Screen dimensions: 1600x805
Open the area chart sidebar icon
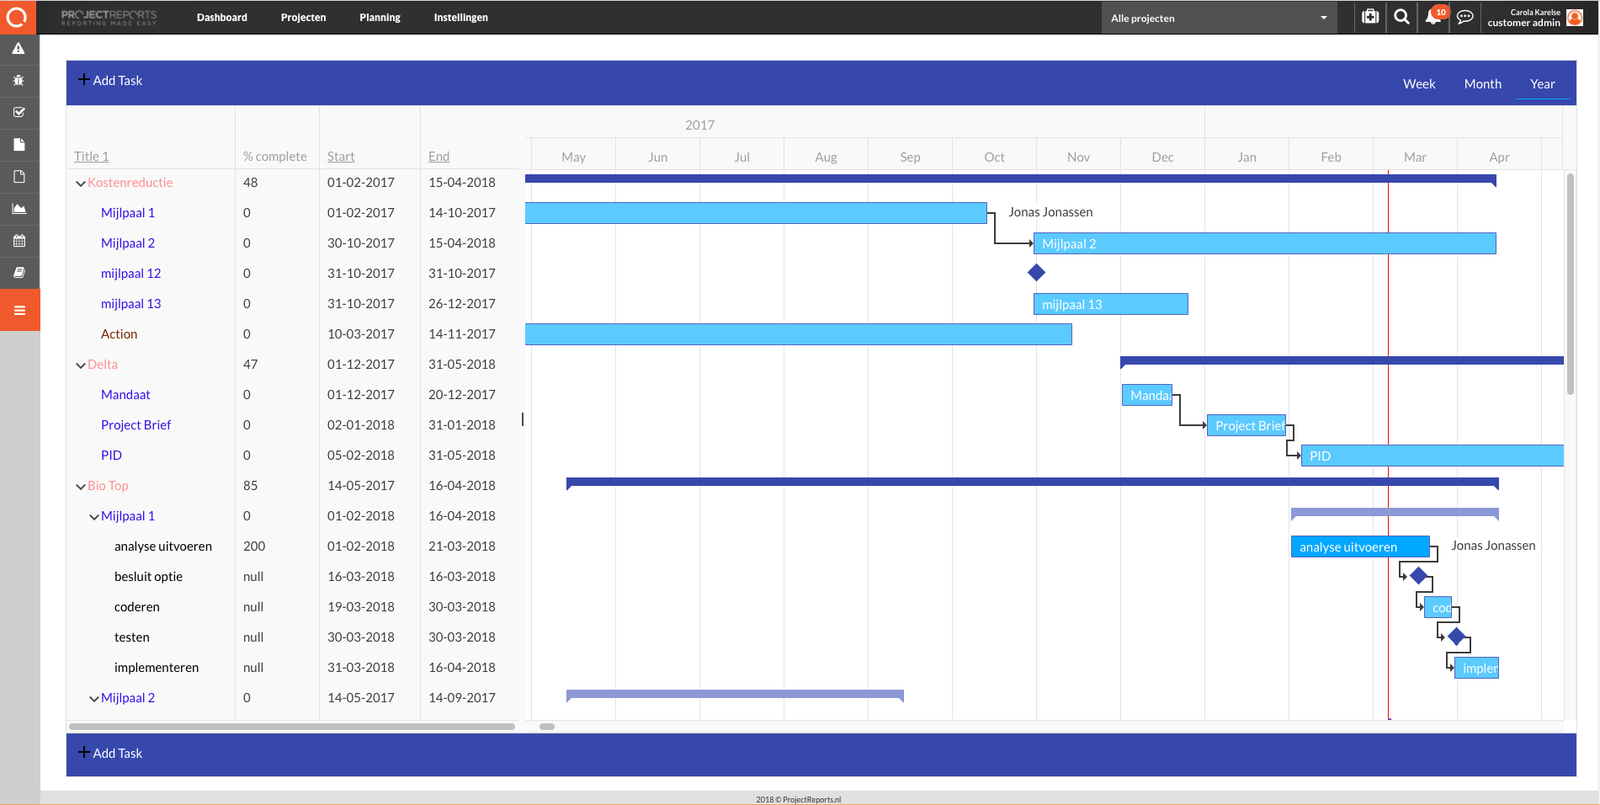[x=18, y=208]
